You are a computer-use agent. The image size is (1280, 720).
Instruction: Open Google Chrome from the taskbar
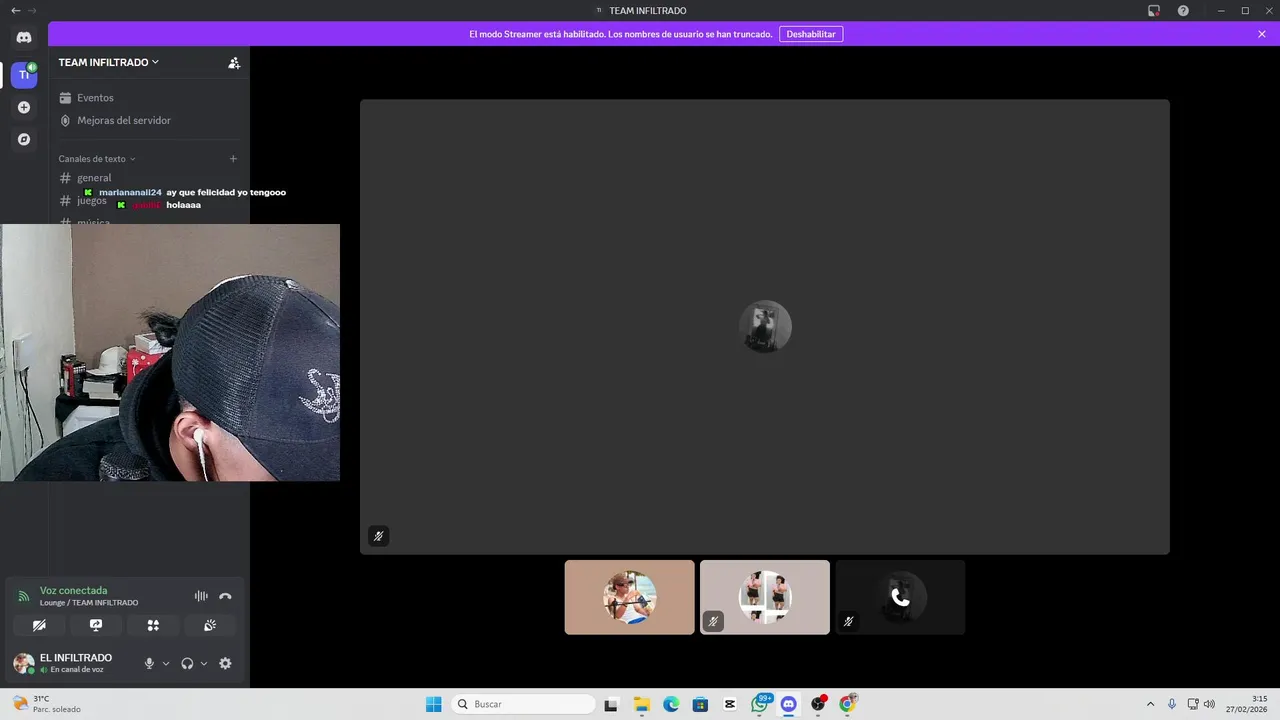848,704
